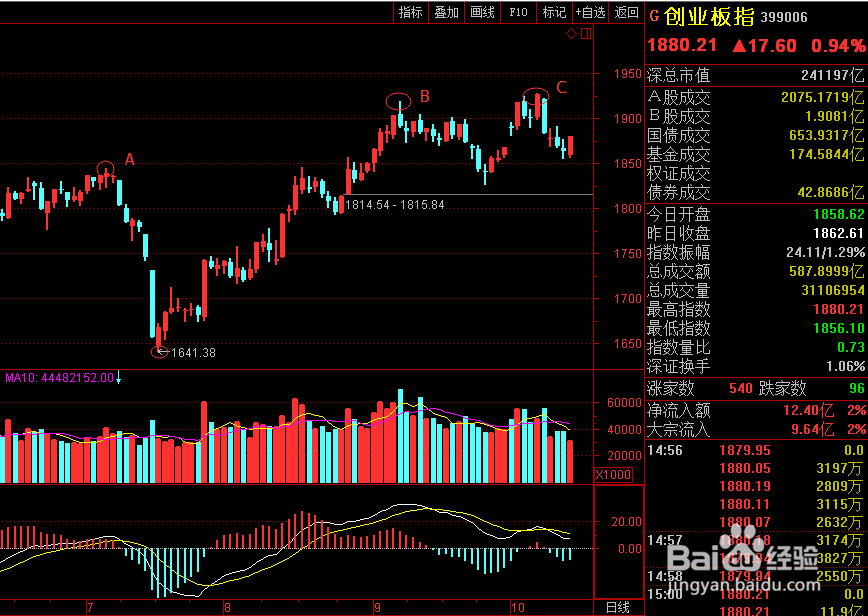Select the 画线 drawing tool
This screenshot has height=616, width=868.
tap(482, 12)
